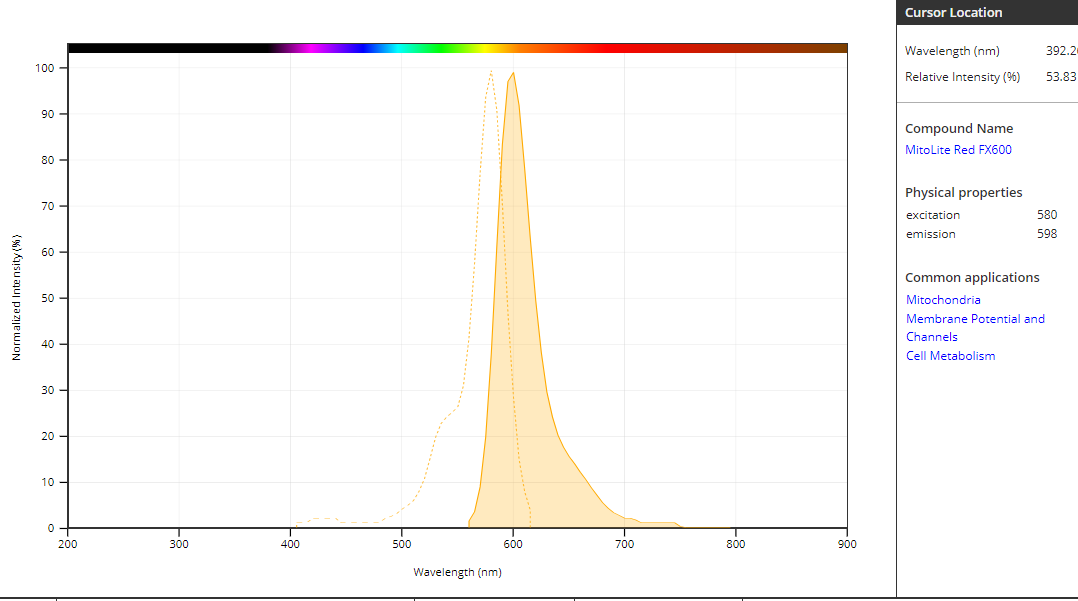Follow the Mitochondria application link

[x=942, y=300]
